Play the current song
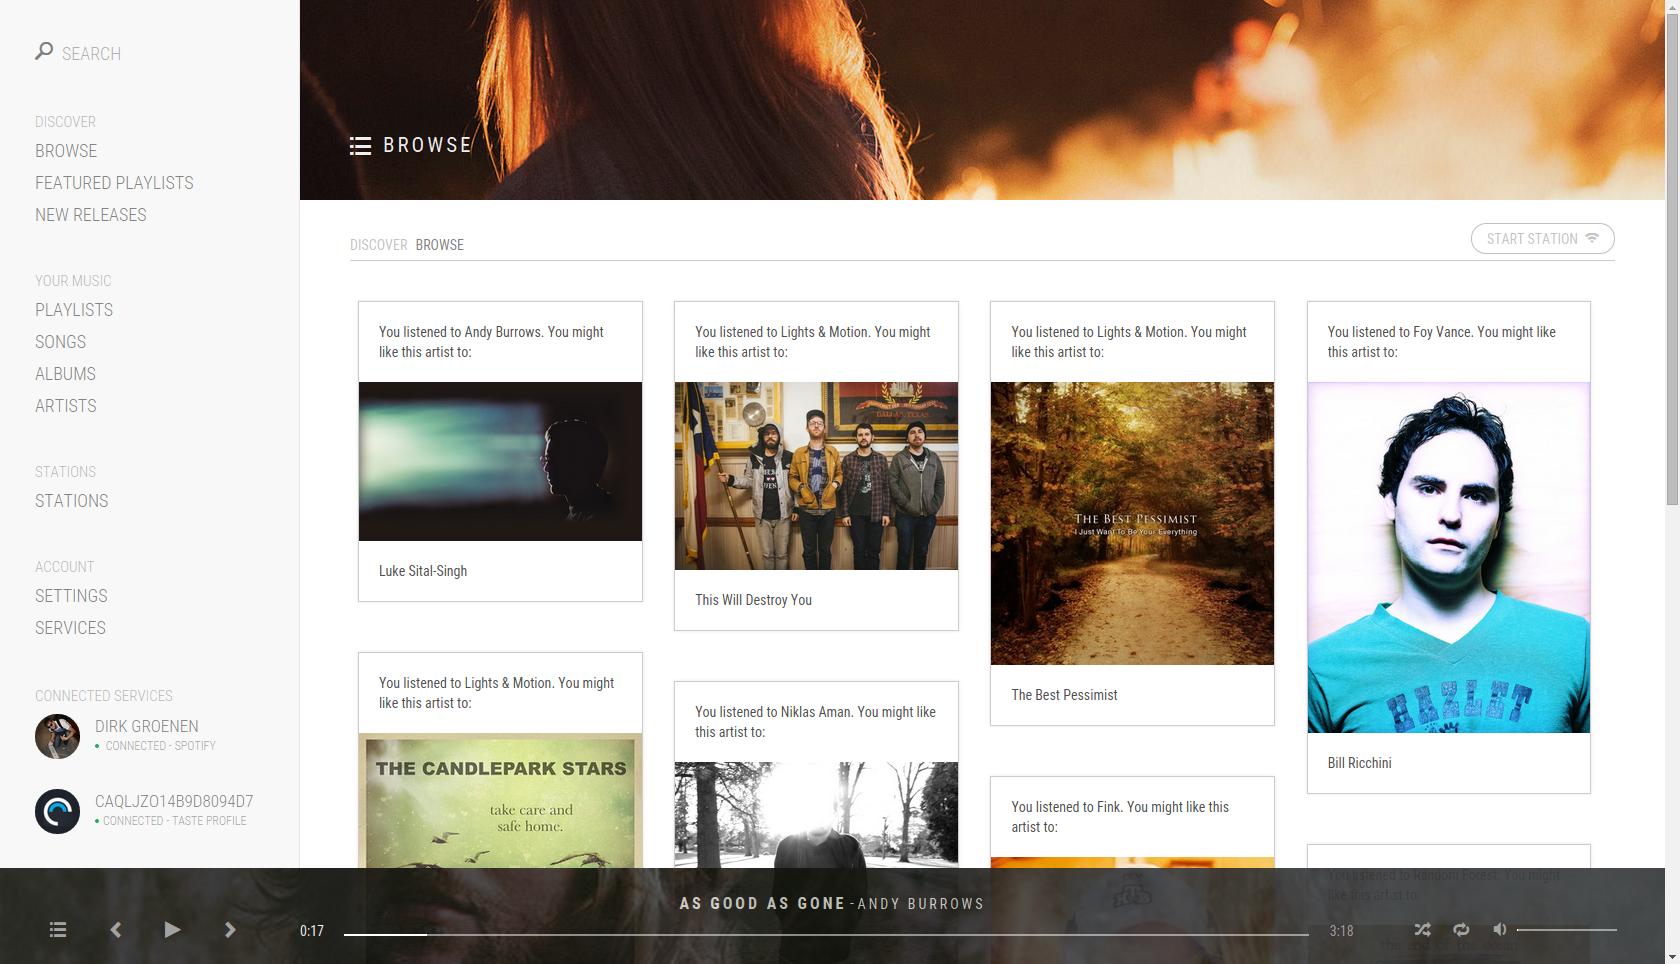Viewport: 1680px width, 964px height. [172, 930]
